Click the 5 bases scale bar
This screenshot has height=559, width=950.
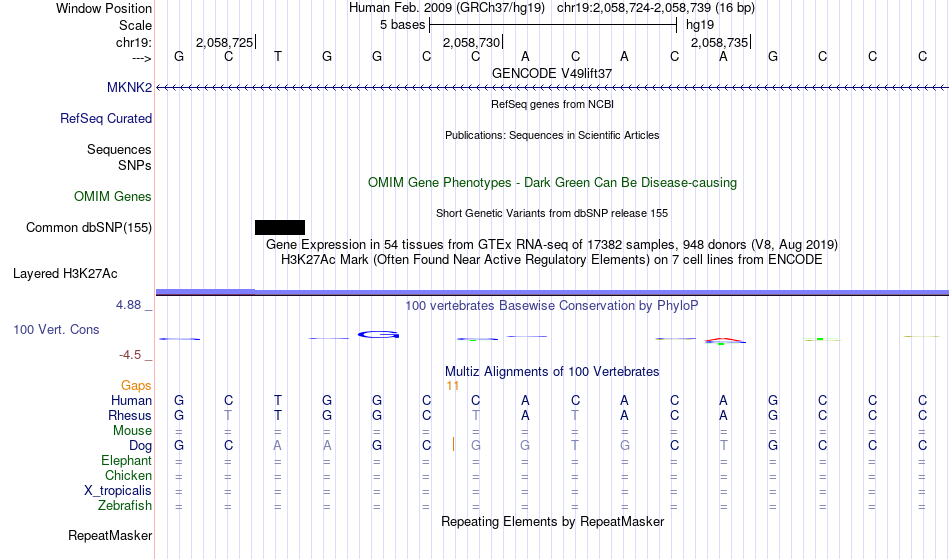pos(553,25)
